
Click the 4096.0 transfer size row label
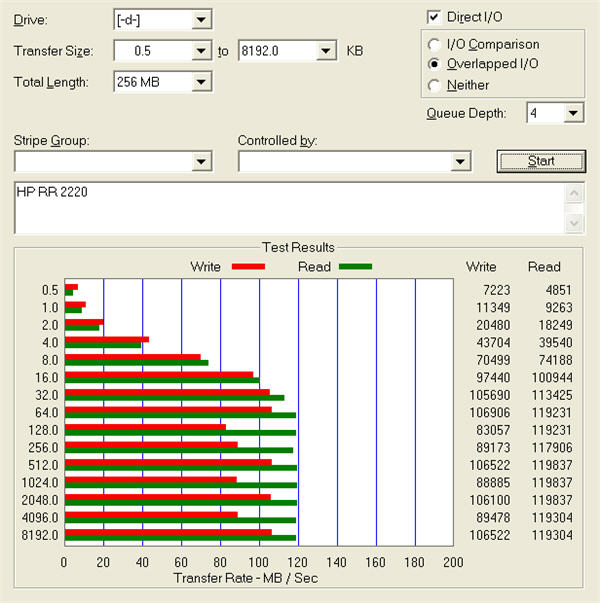pyautogui.click(x=40, y=518)
